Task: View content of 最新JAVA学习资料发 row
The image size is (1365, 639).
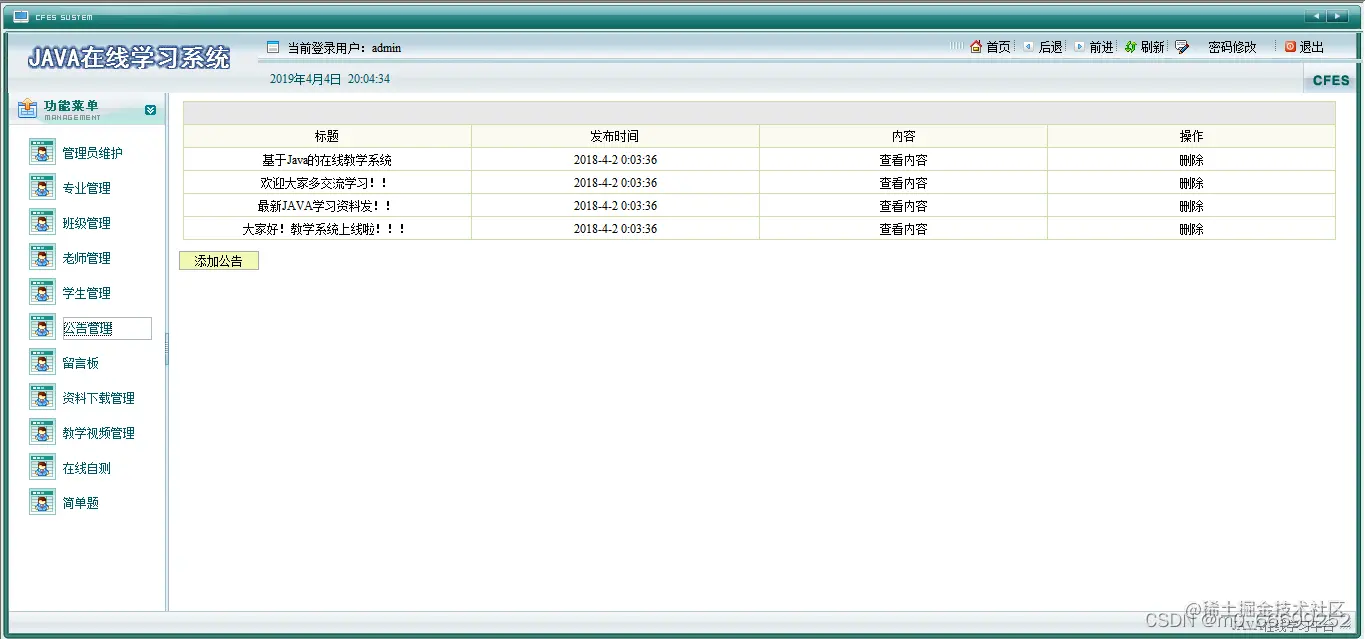Action: coord(903,206)
